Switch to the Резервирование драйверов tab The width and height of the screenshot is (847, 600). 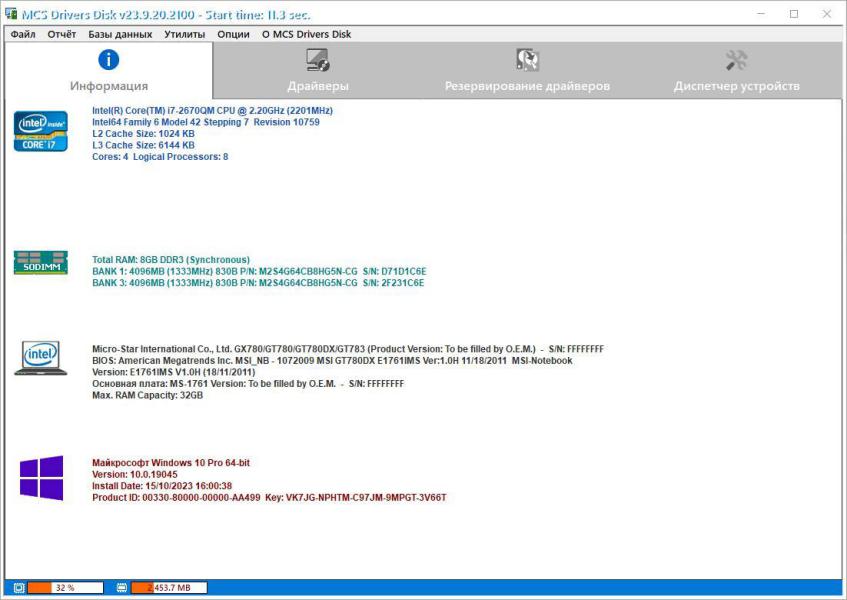click(x=527, y=71)
